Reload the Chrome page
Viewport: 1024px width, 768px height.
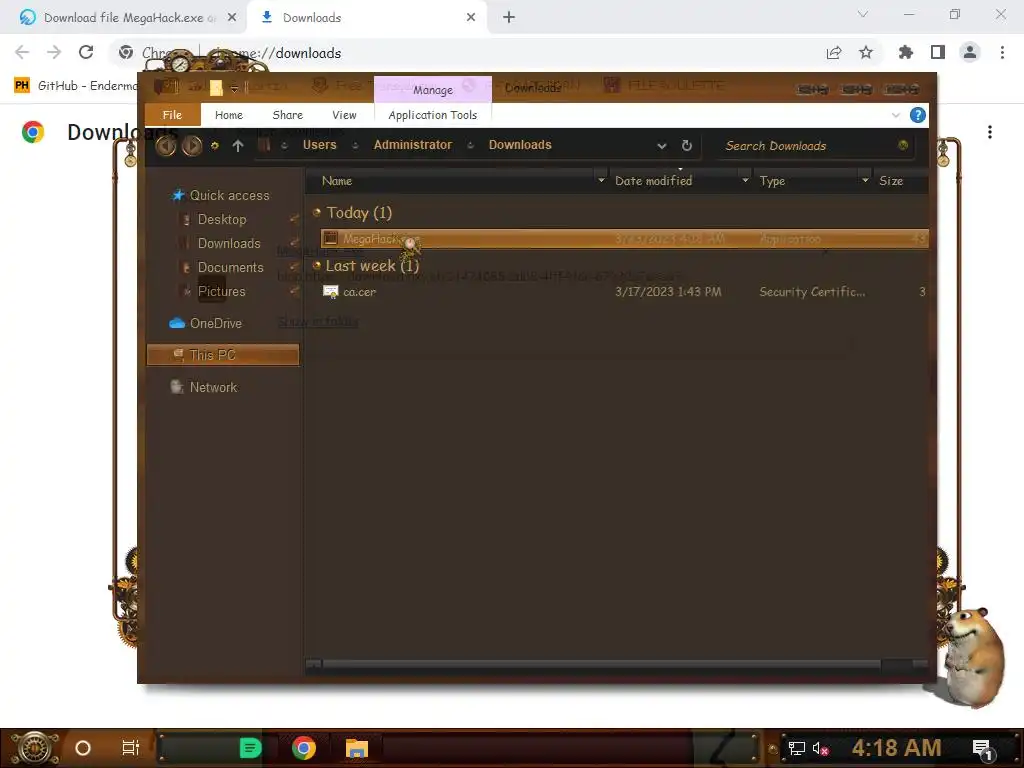pos(86,52)
